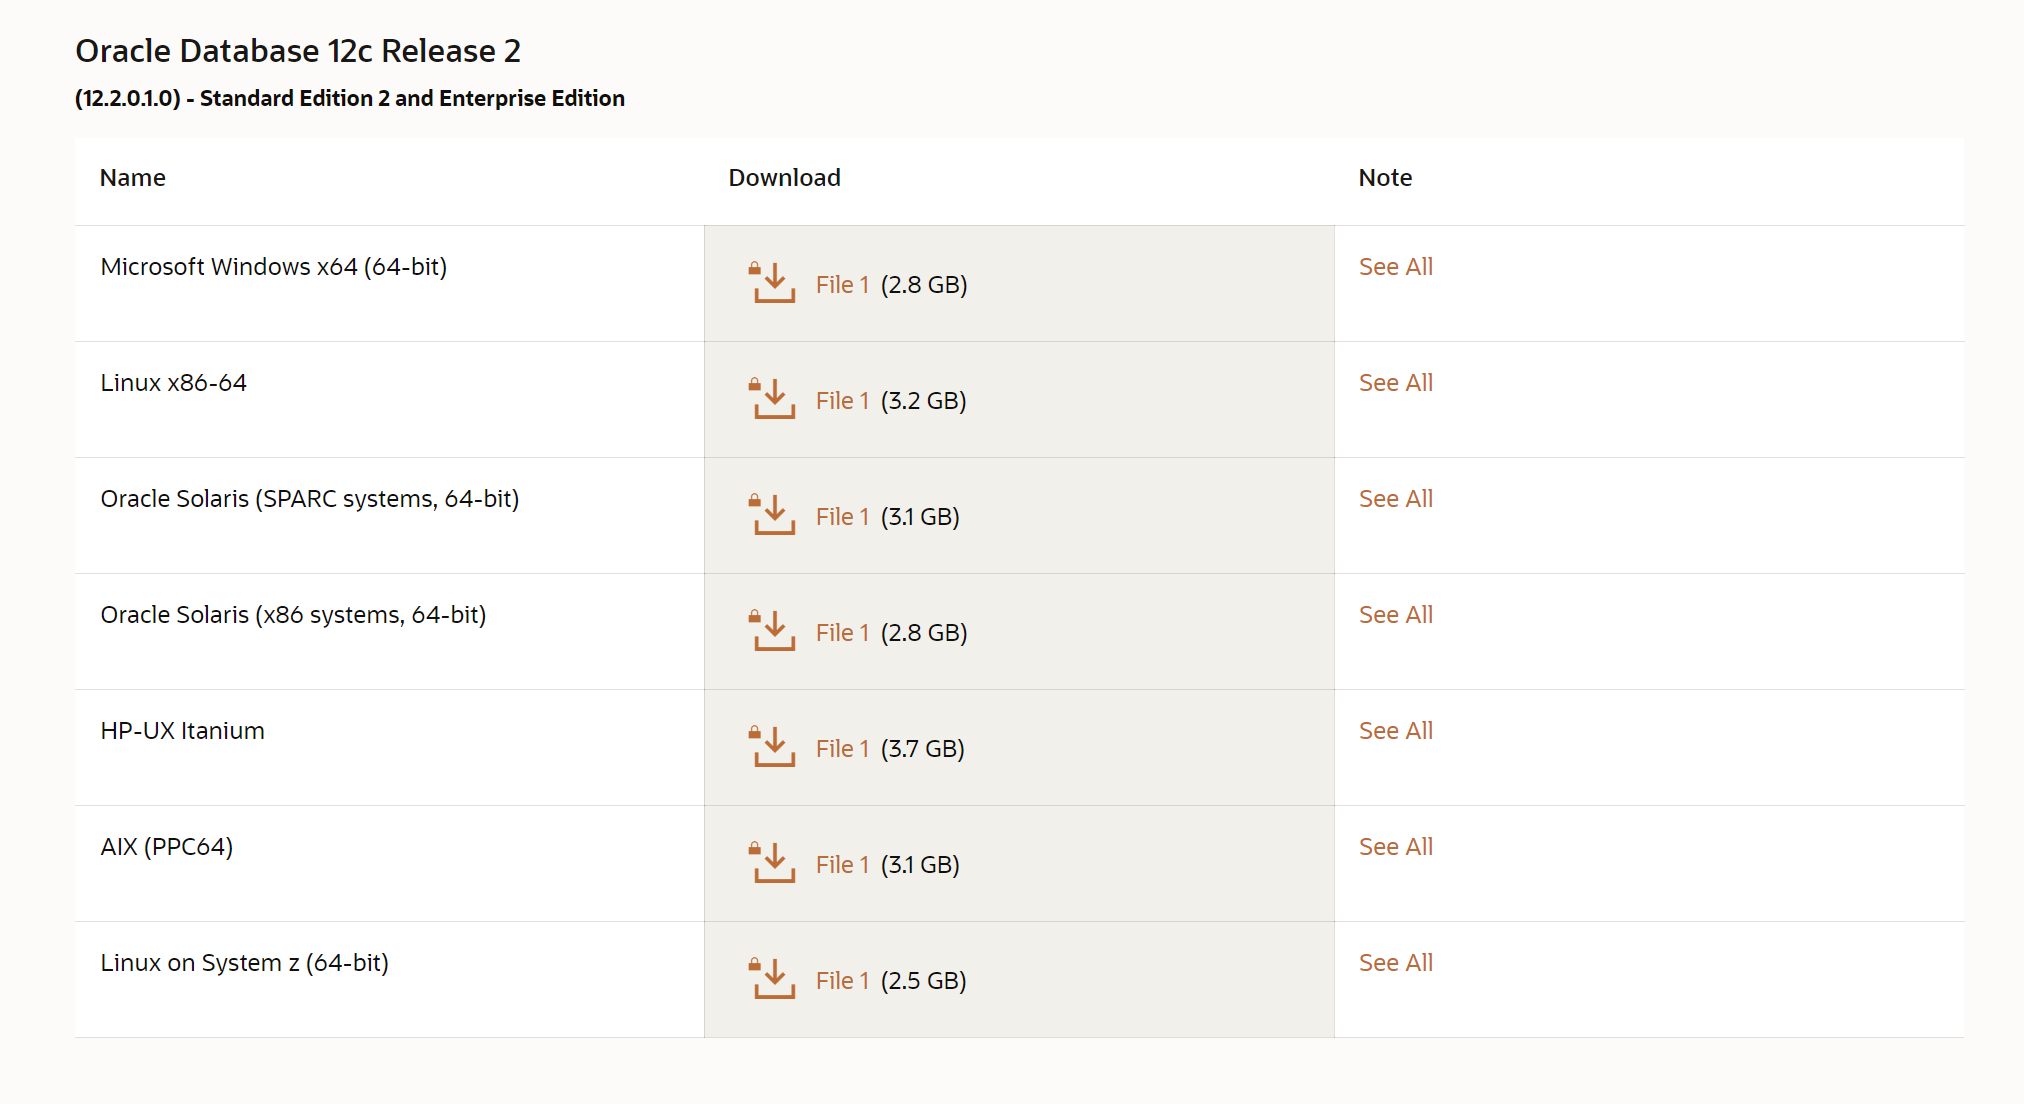Click download icon for Microsoft Windows x64
Screen dimensions: 2024x1104
[772, 283]
